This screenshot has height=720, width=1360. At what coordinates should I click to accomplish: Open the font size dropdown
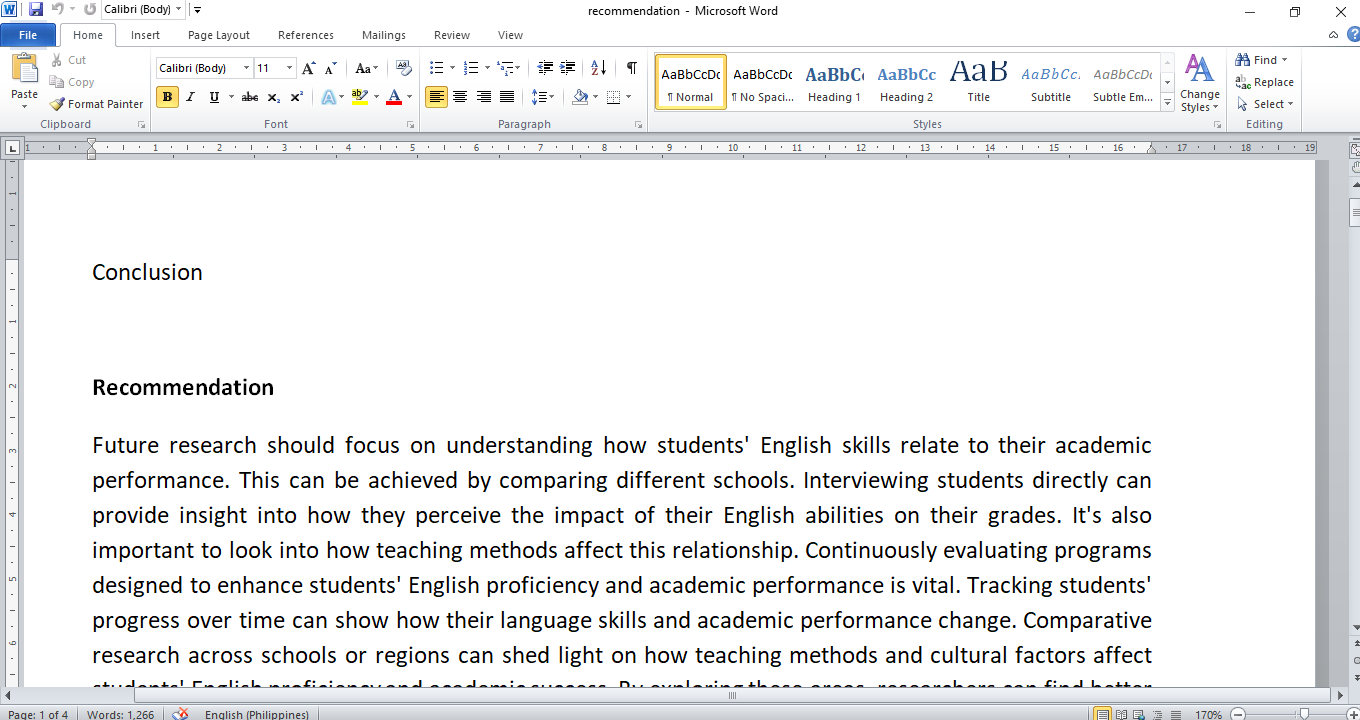[x=290, y=68]
